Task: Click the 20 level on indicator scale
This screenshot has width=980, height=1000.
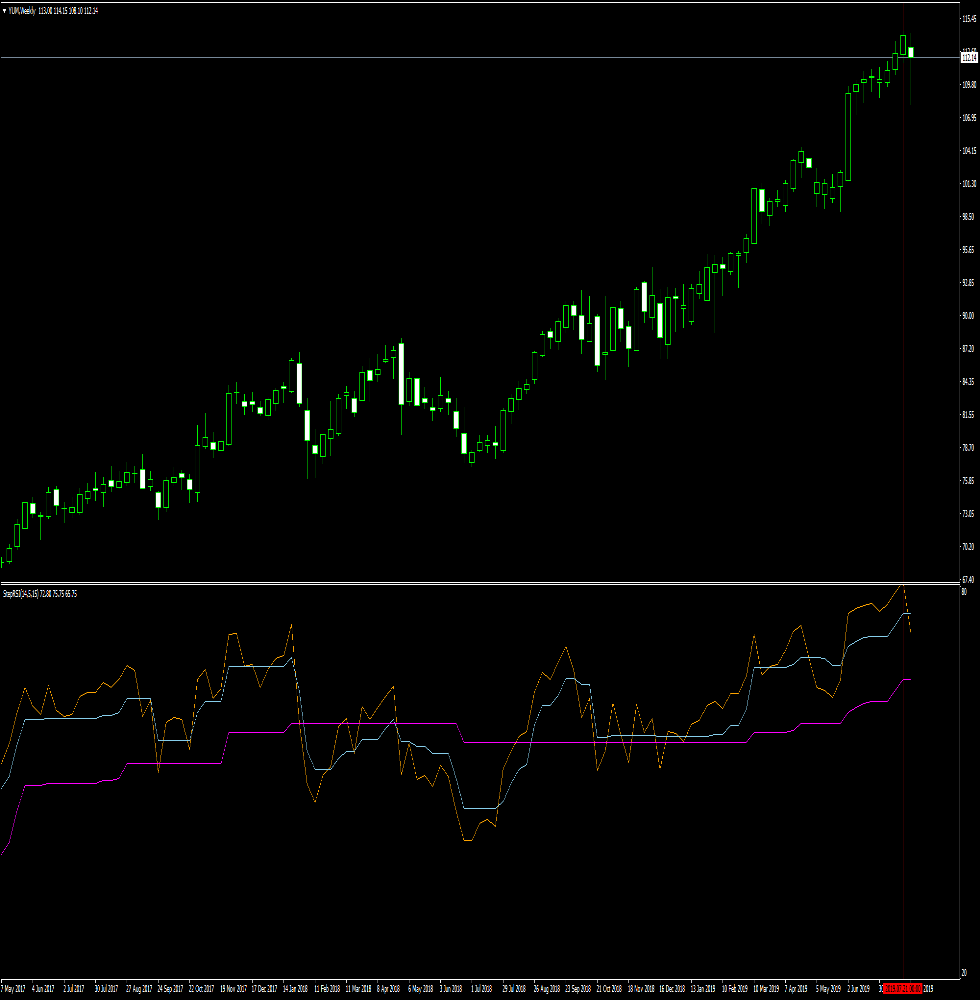Action: (964, 973)
